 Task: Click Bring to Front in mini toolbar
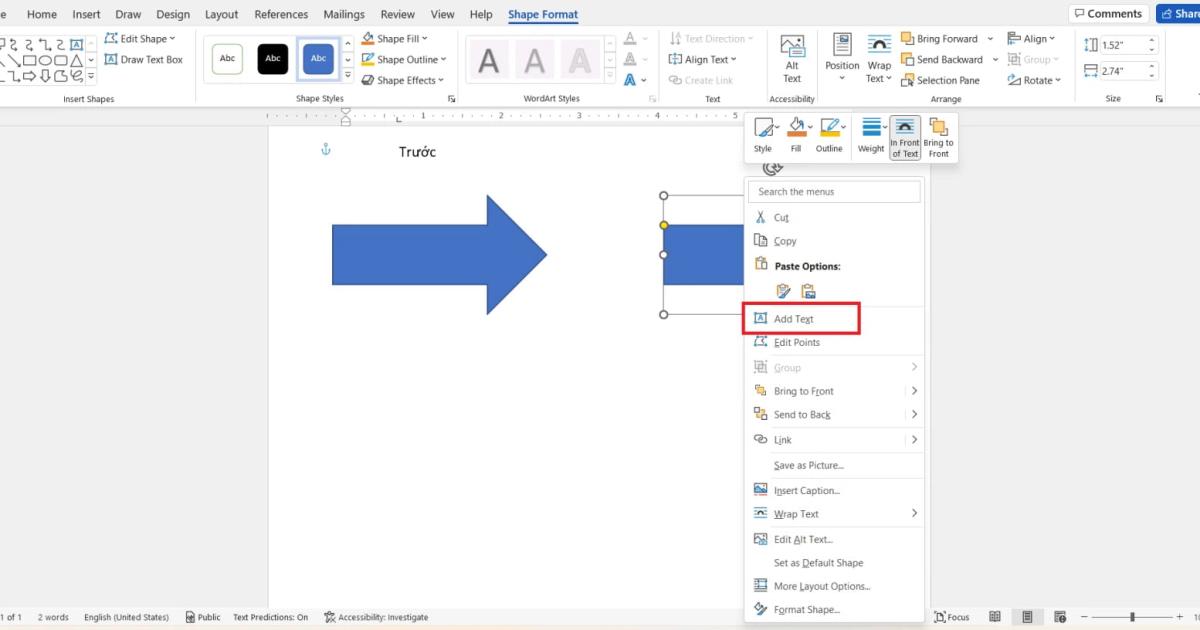click(938, 137)
